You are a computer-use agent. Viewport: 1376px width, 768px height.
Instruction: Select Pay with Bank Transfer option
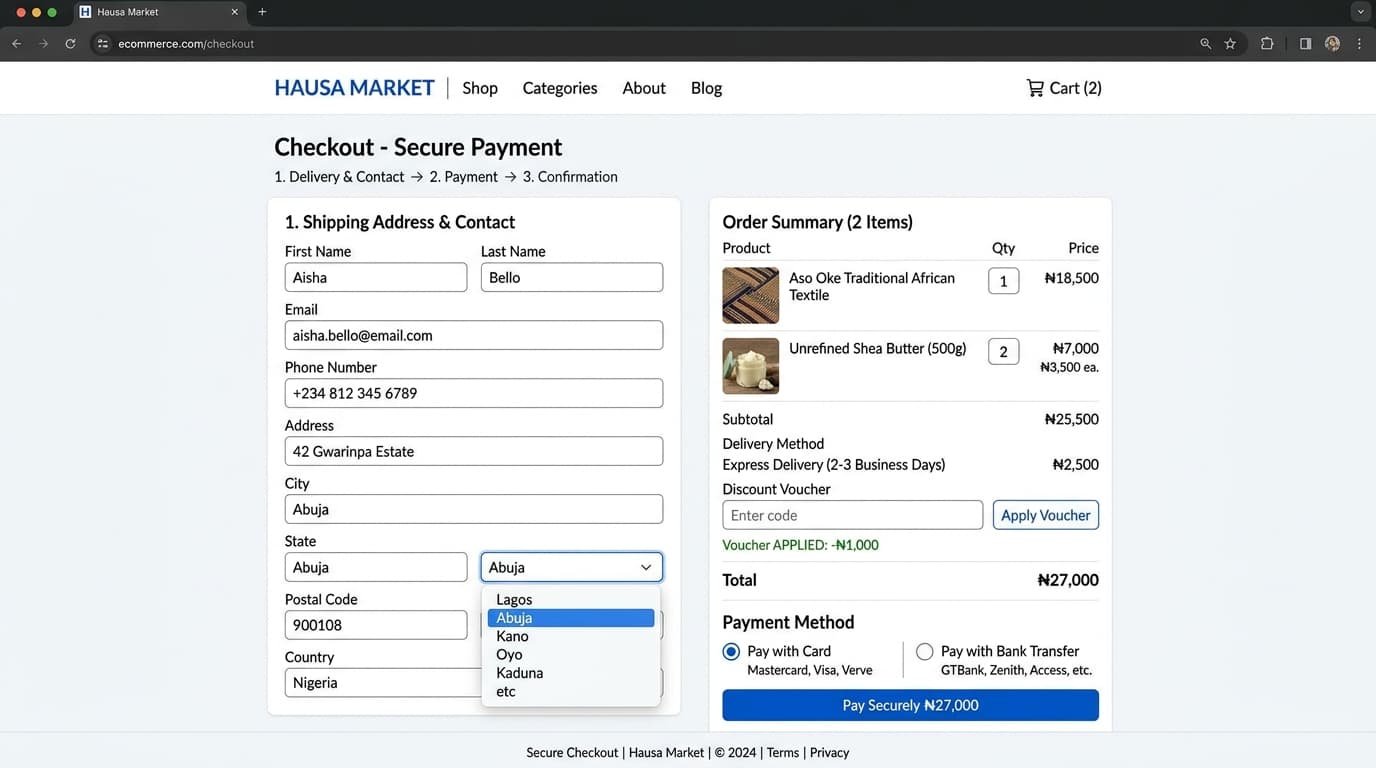[924, 652]
